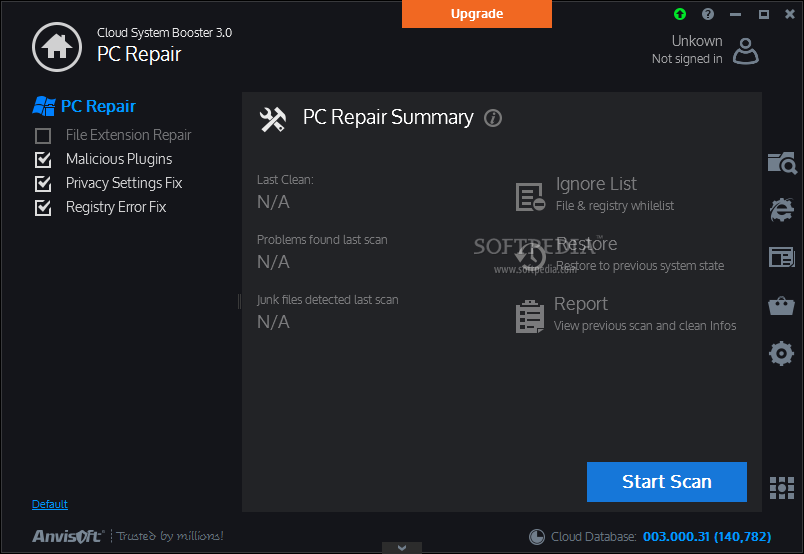
Task: Click the Cloud Database clock icon
Action: (537, 537)
